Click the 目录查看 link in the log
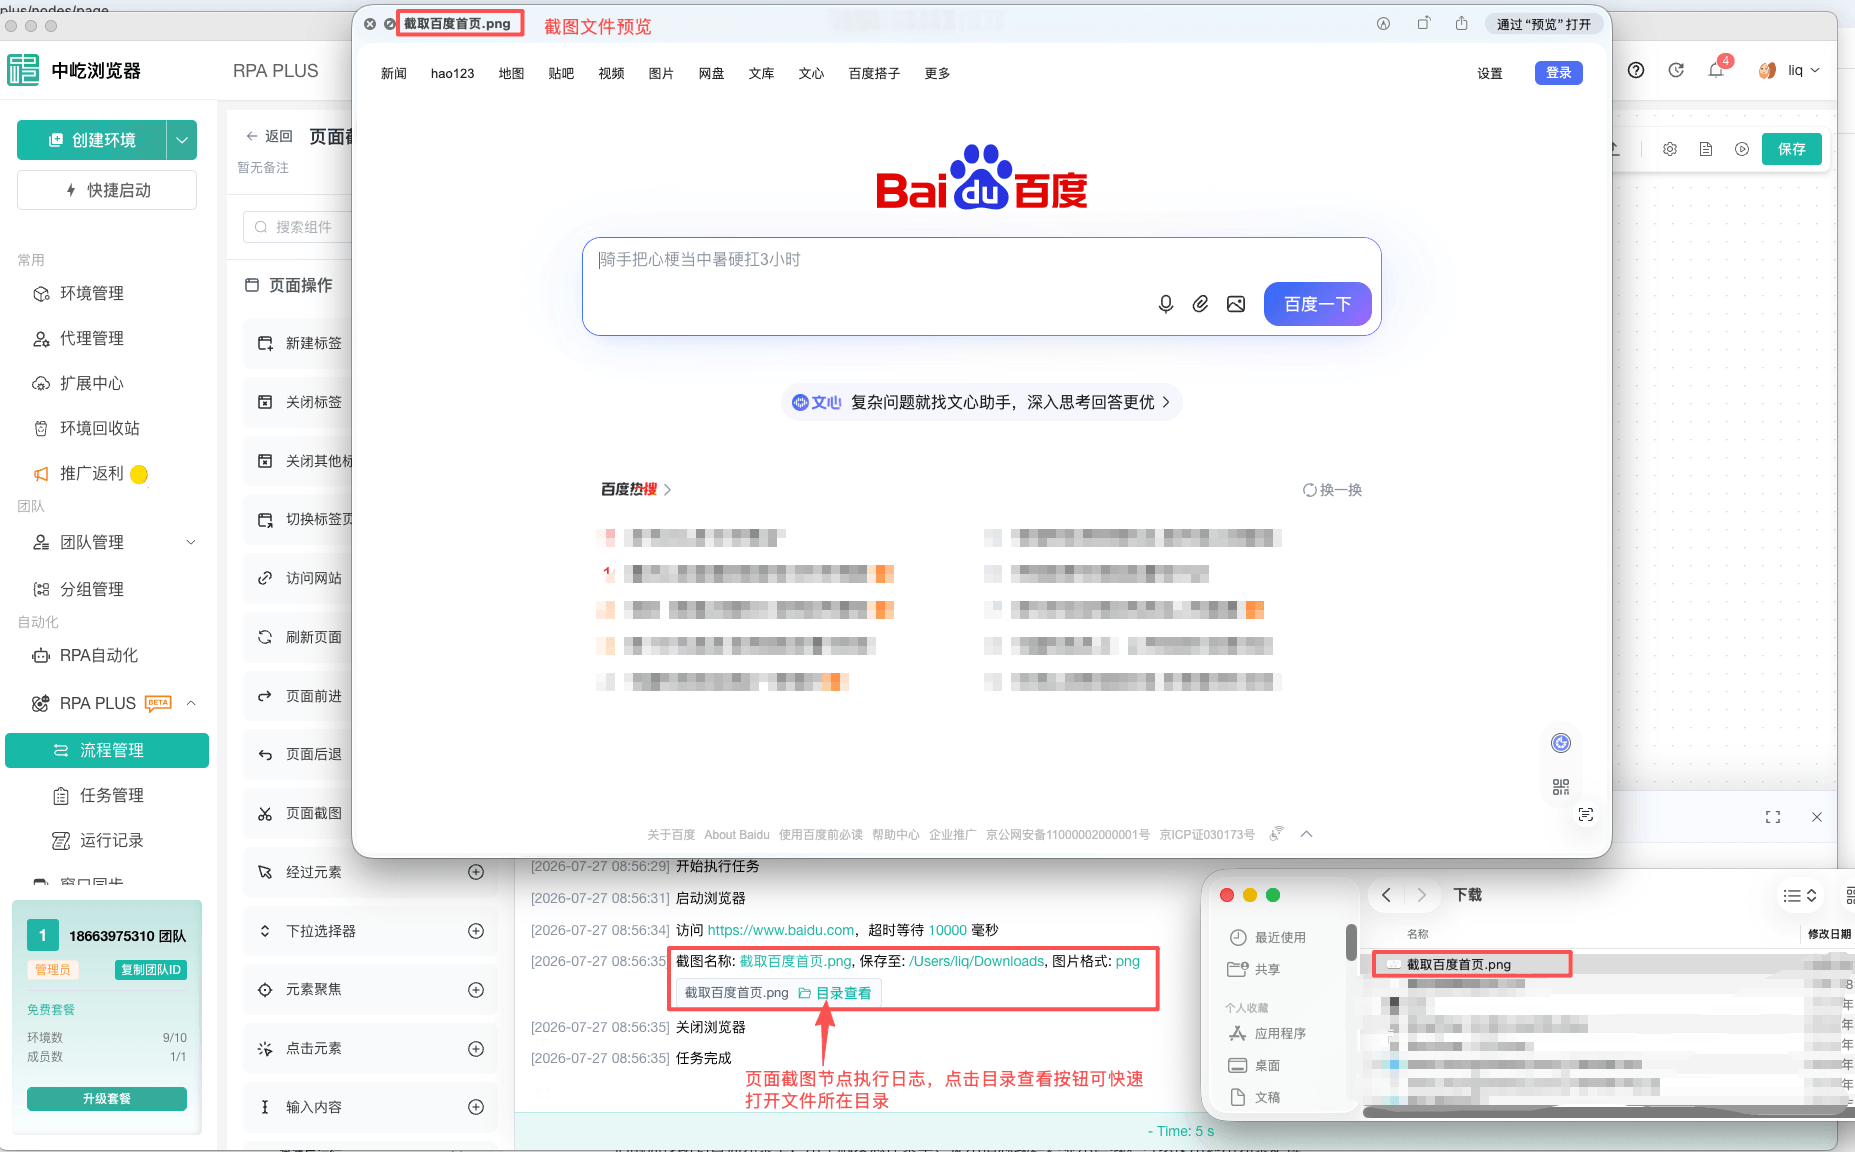 pyautogui.click(x=835, y=993)
